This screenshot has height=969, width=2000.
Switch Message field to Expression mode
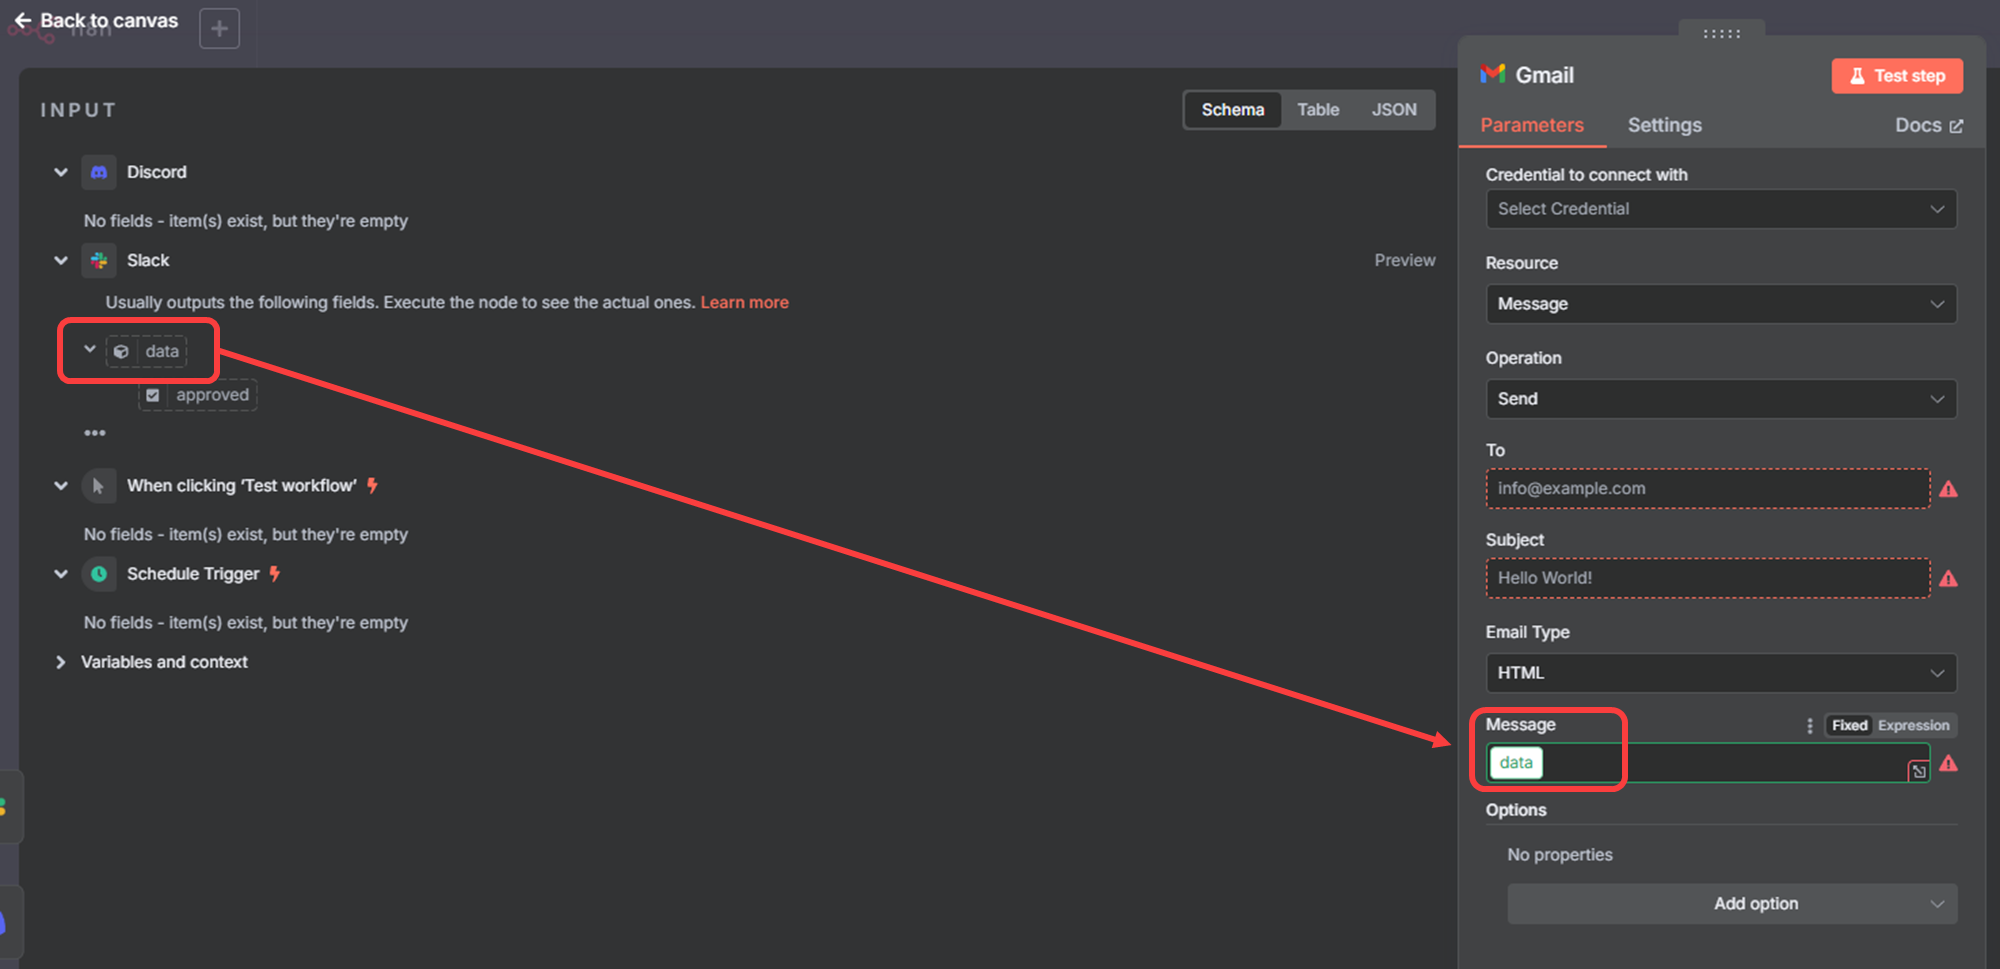click(x=1913, y=725)
